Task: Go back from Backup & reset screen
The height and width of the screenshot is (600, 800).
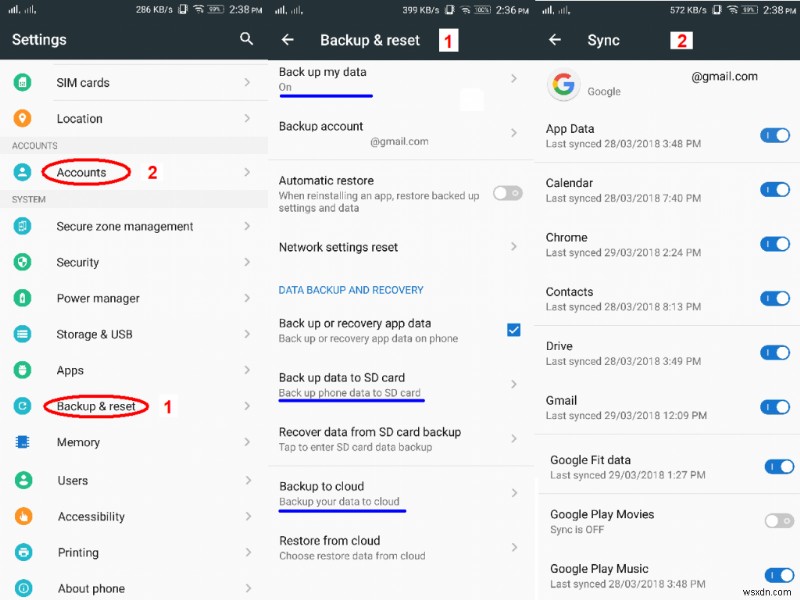Action: tap(287, 39)
